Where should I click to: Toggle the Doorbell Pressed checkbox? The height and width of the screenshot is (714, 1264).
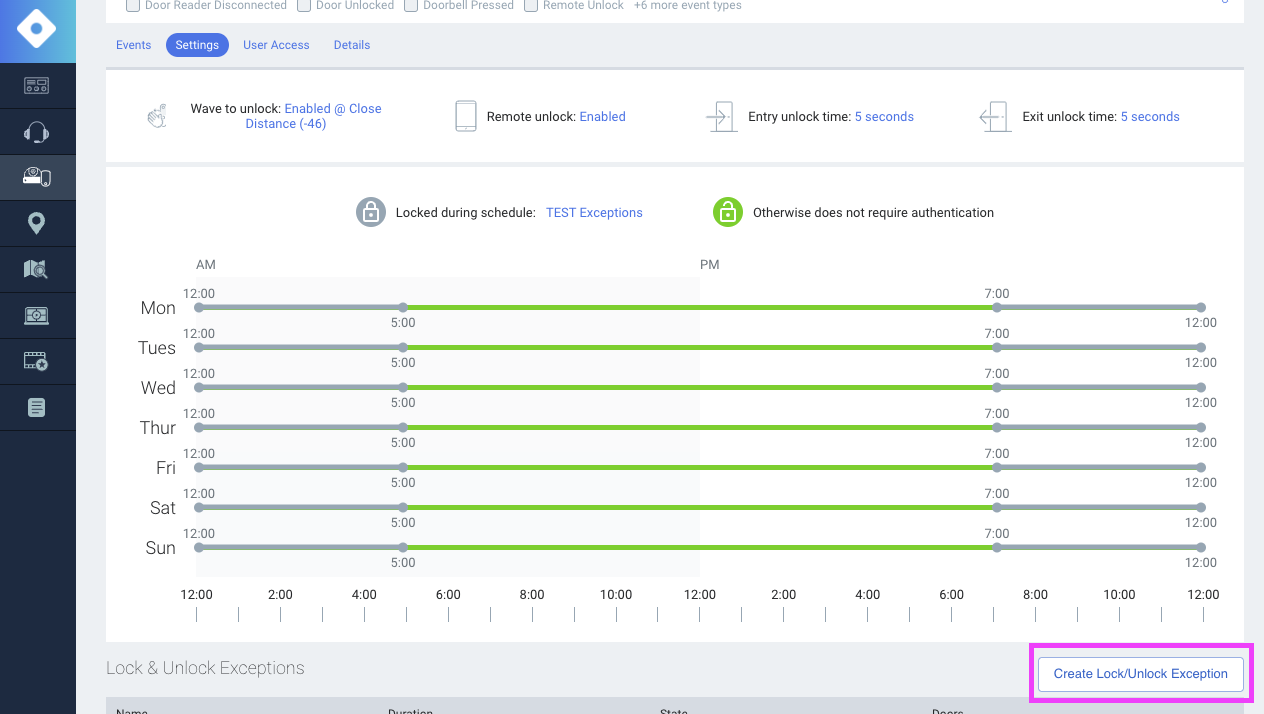click(412, 6)
